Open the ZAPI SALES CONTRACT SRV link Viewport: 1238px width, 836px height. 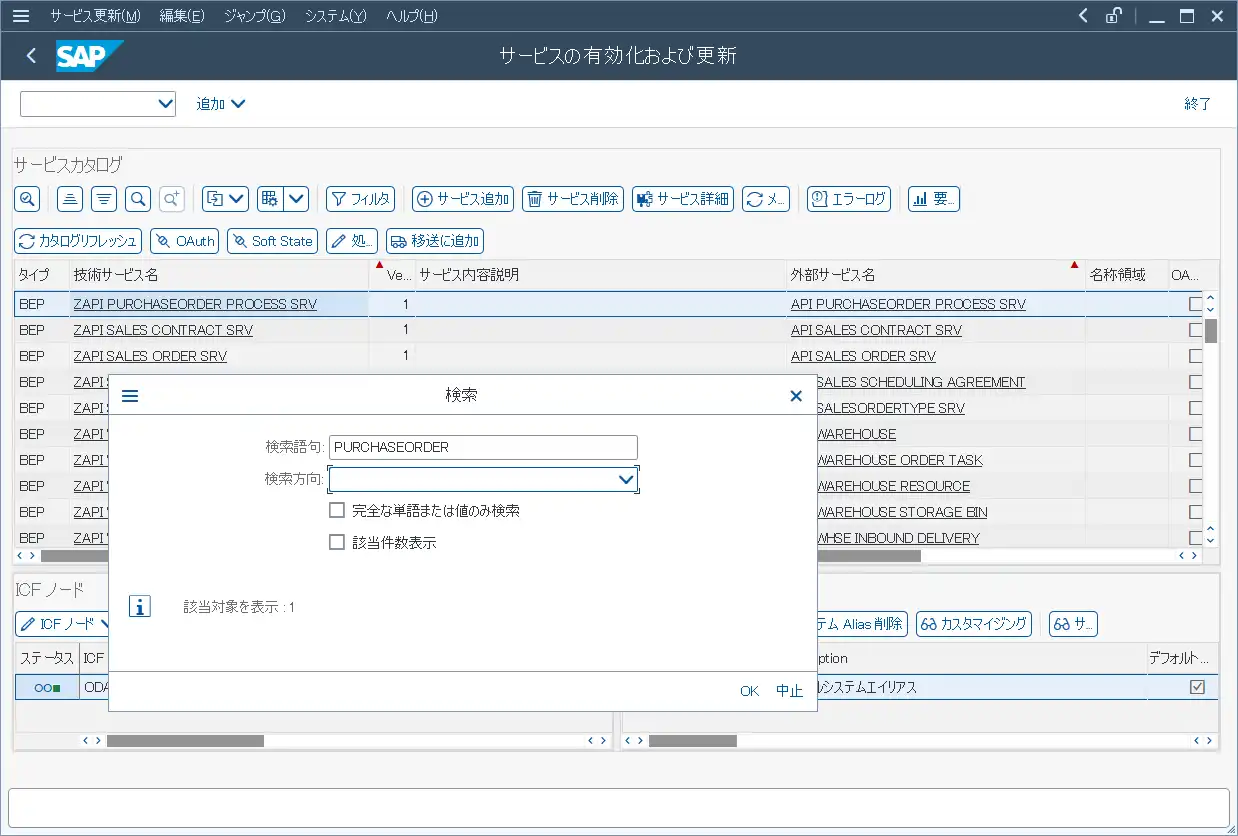pyautogui.click(x=163, y=330)
